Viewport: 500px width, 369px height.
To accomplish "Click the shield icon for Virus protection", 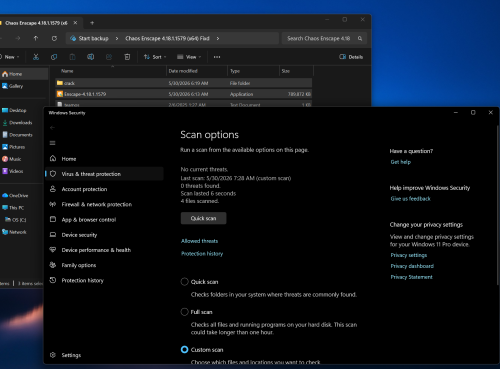I will [53, 174].
